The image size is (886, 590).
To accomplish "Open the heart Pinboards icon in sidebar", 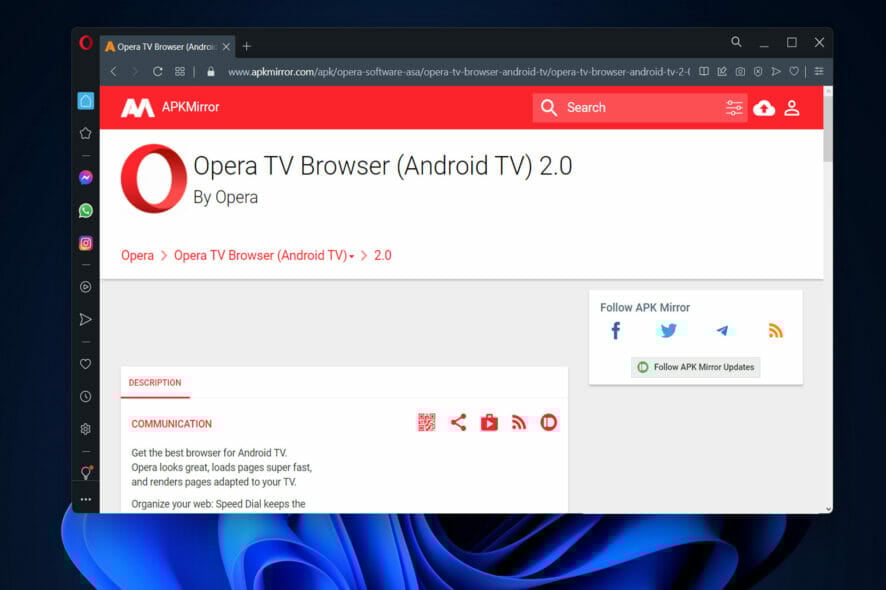I will click(85, 364).
